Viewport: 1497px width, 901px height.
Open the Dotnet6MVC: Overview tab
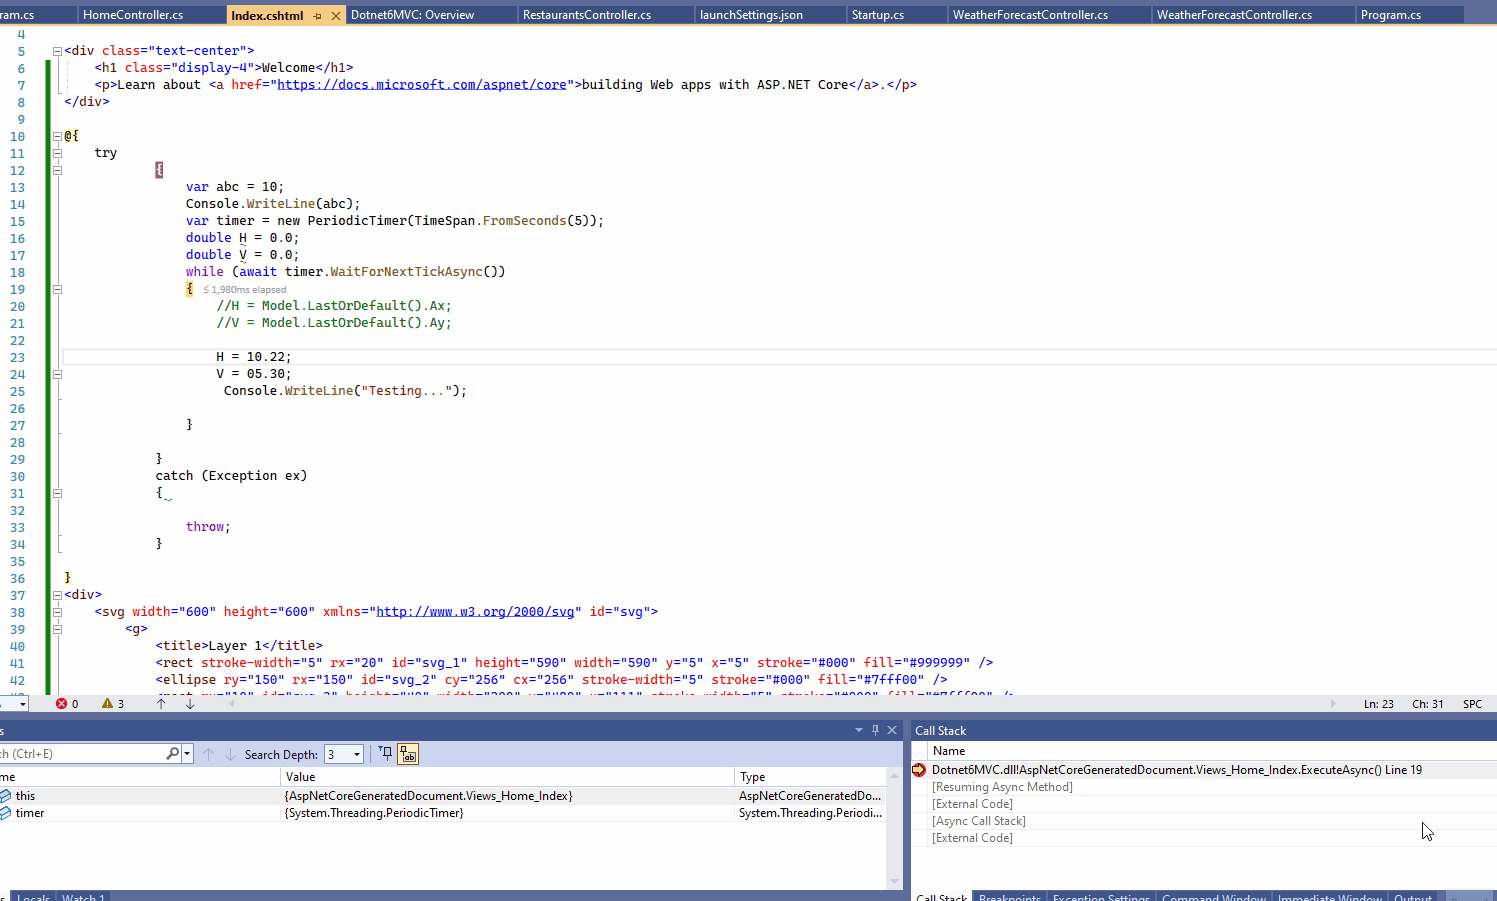[x=412, y=15]
